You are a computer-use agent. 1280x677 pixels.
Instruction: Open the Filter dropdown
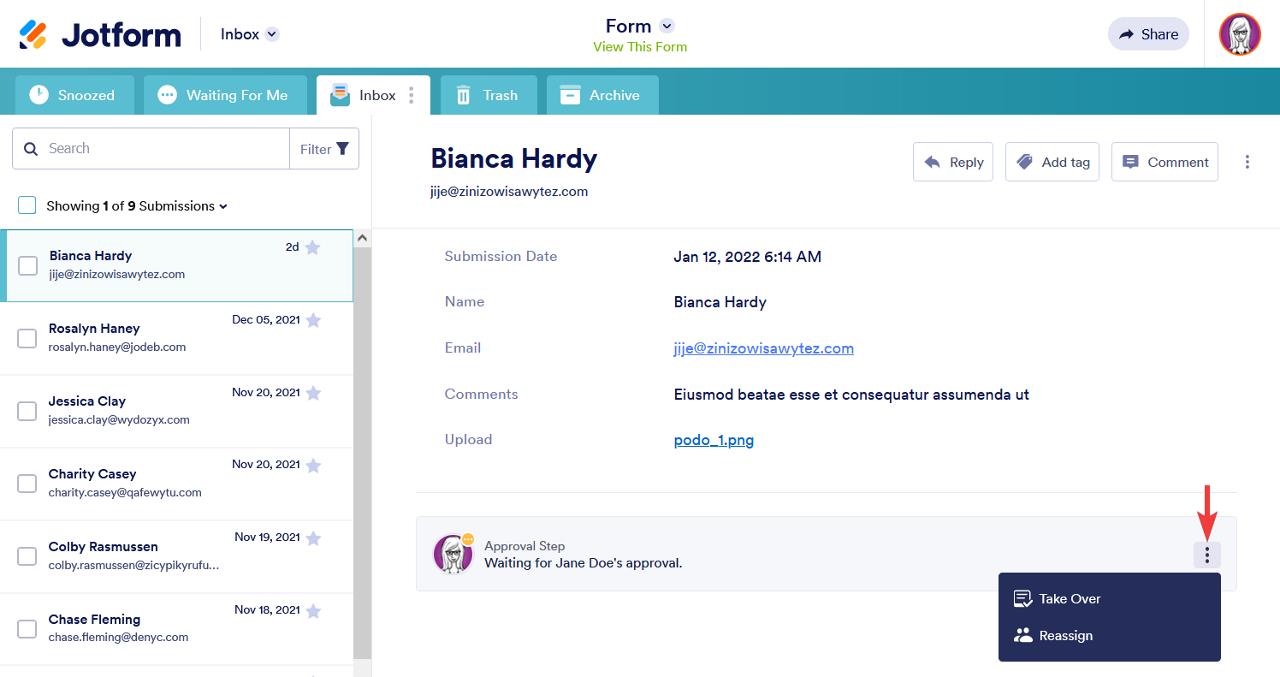[x=324, y=148]
